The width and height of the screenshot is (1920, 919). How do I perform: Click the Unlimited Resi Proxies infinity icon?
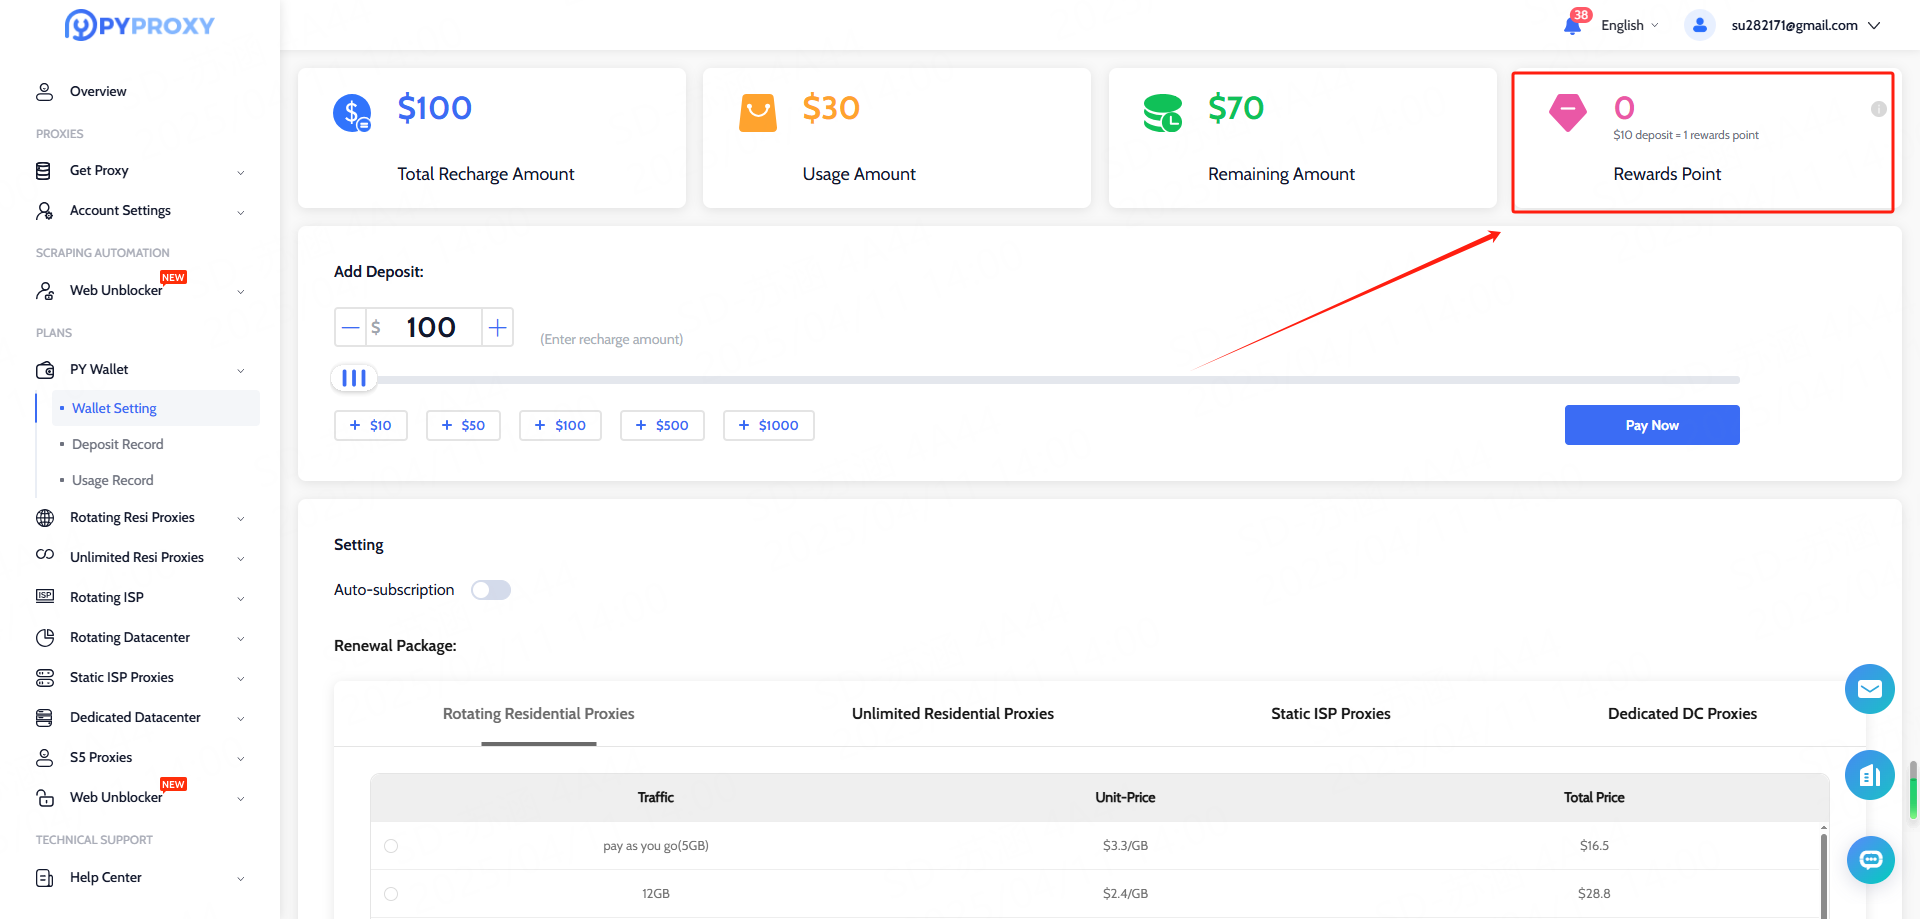tap(45, 555)
